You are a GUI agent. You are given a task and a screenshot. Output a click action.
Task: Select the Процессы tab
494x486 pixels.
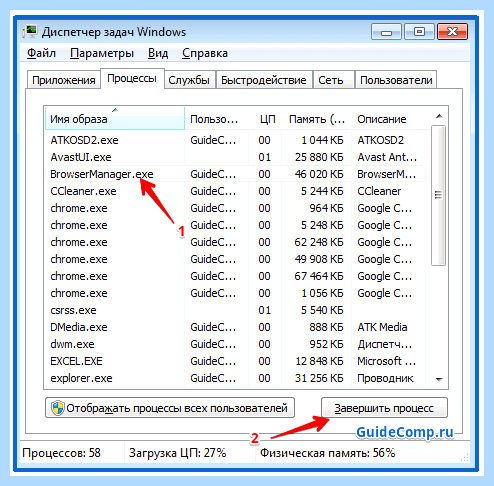[x=132, y=79]
